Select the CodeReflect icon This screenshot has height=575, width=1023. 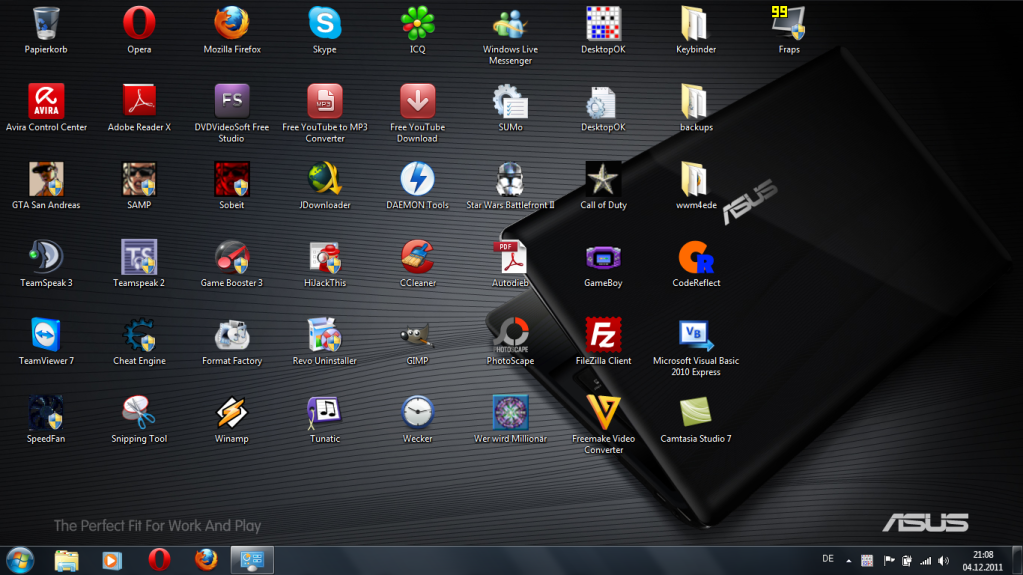696,264
